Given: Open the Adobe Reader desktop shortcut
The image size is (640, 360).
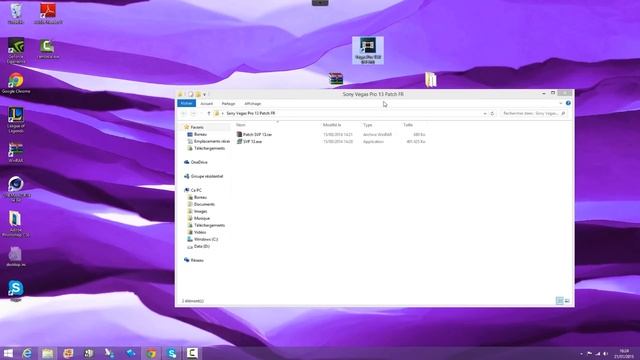Looking at the screenshot, I should point(48,13).
